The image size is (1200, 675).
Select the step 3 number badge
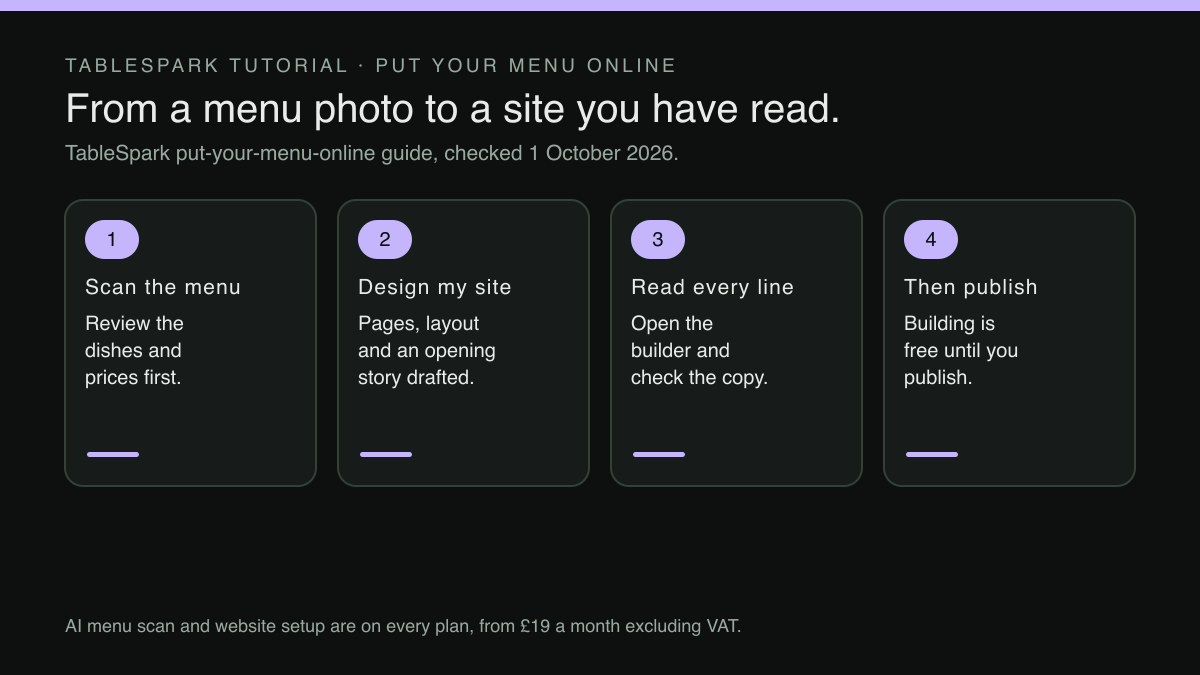(x=658, y=240)
